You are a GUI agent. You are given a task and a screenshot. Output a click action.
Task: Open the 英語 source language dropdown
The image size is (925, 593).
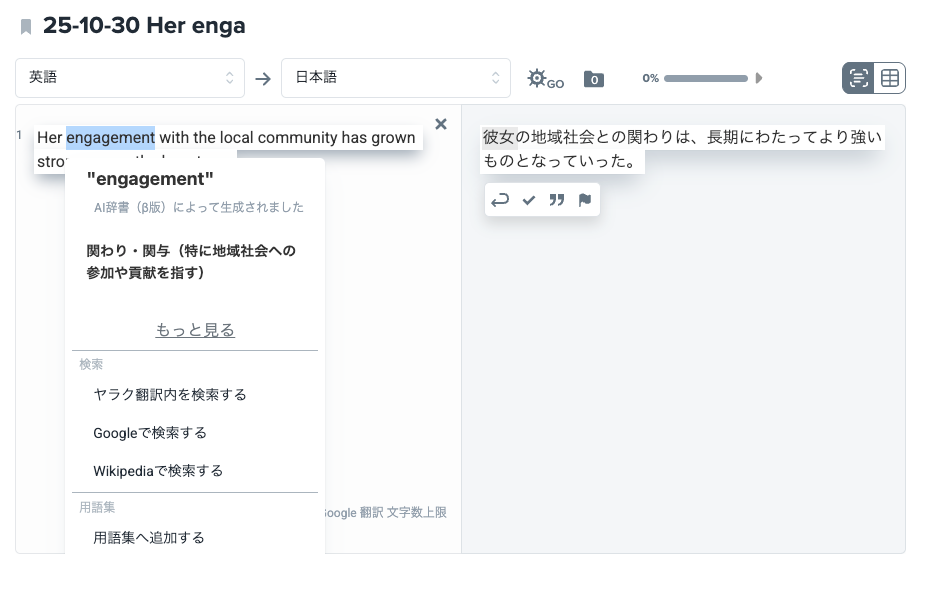pos(130,78)
